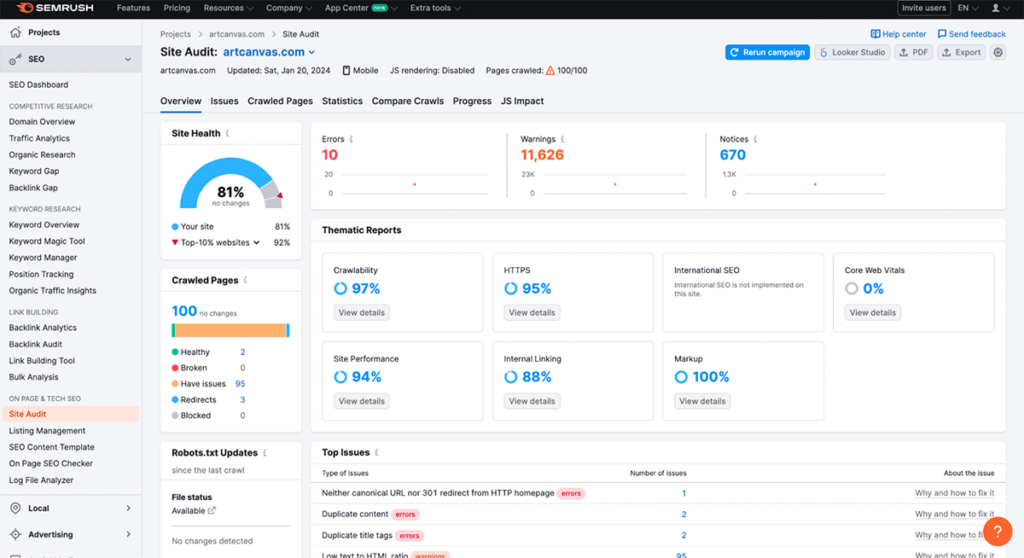Click the Robots.txt Updates info icon
This screenshot has height=558, width=1024.
pos(264,453)
